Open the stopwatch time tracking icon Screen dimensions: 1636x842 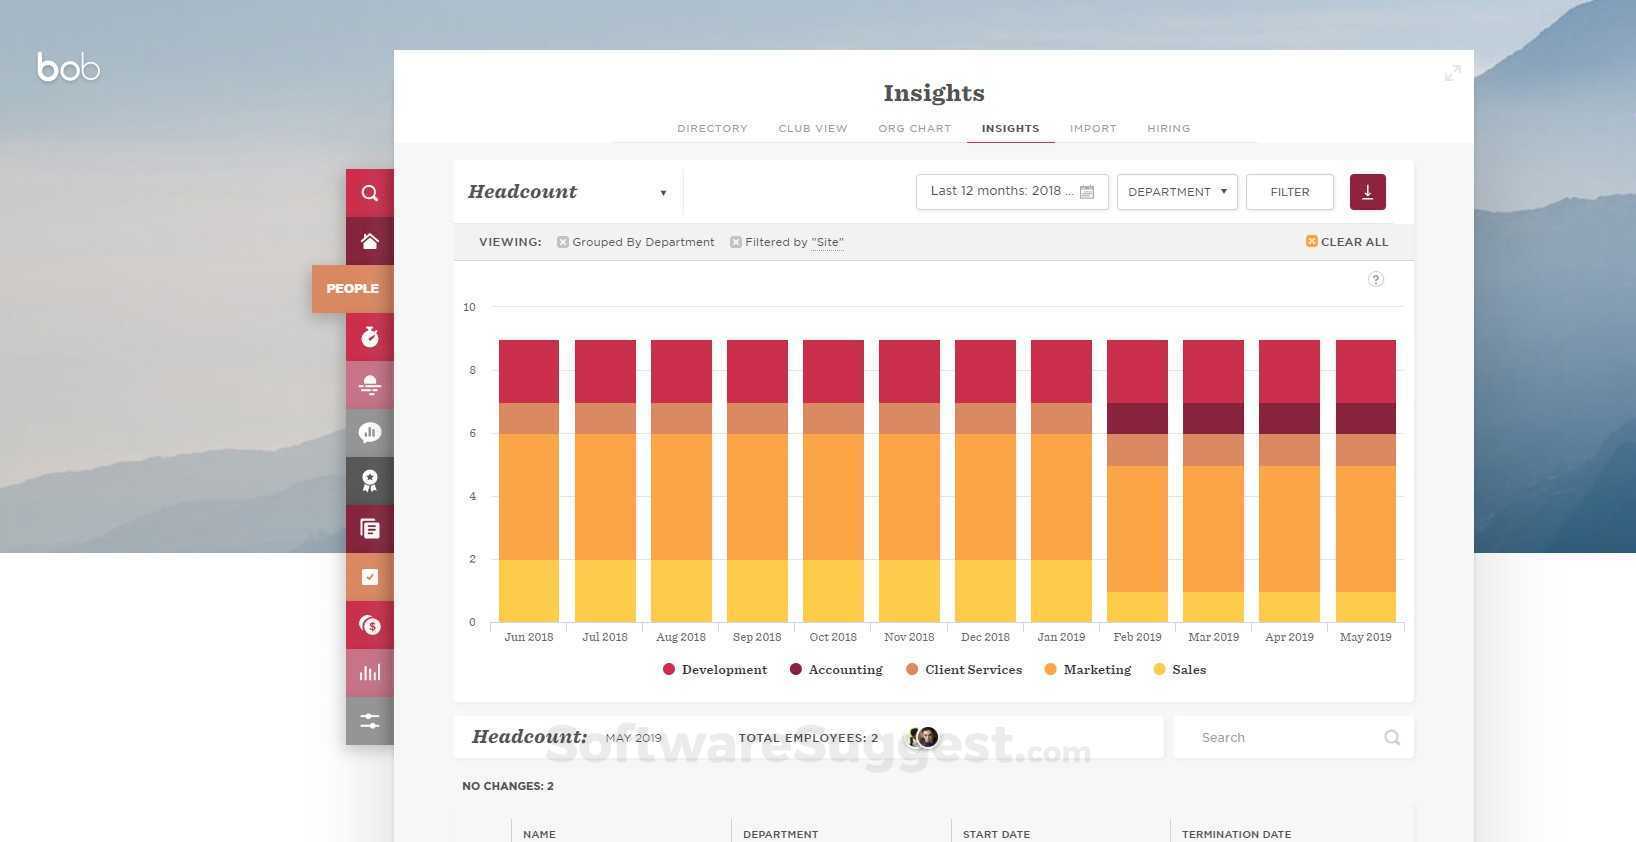tap(370, 337)
